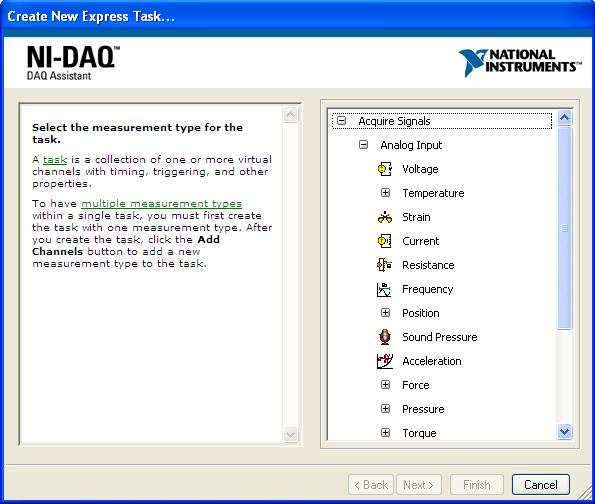
Task: Expand the Position node
Action: 386,313
